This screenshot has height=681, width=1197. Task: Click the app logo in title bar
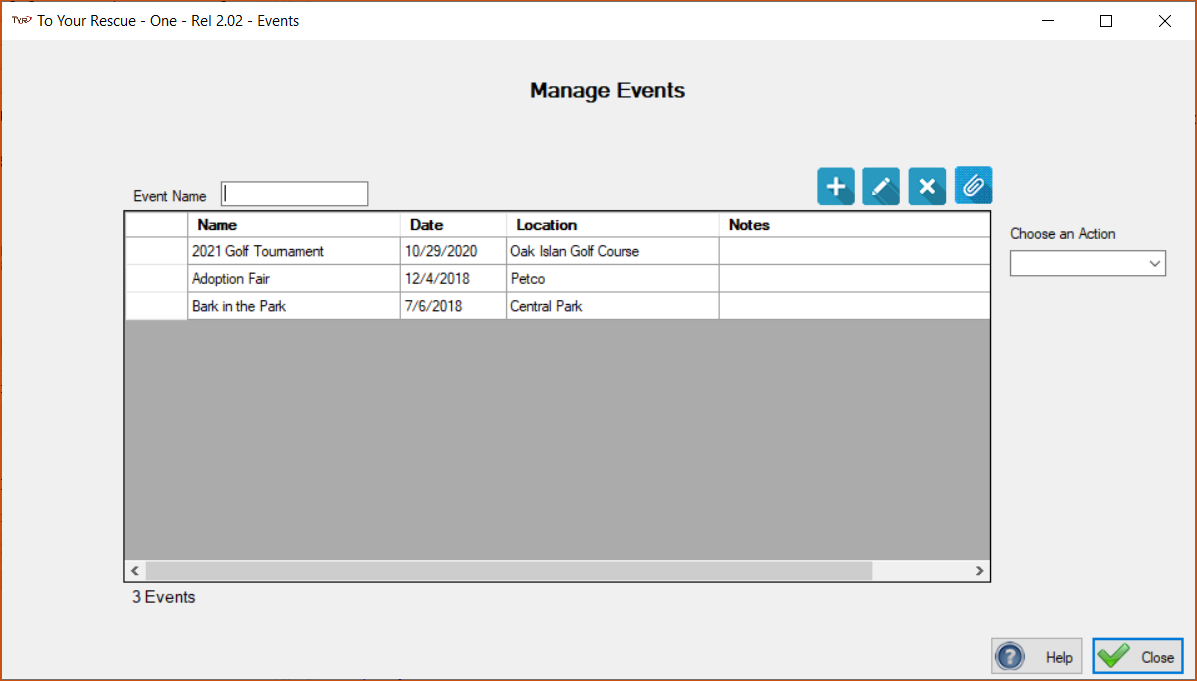click(x=21, y=21)
